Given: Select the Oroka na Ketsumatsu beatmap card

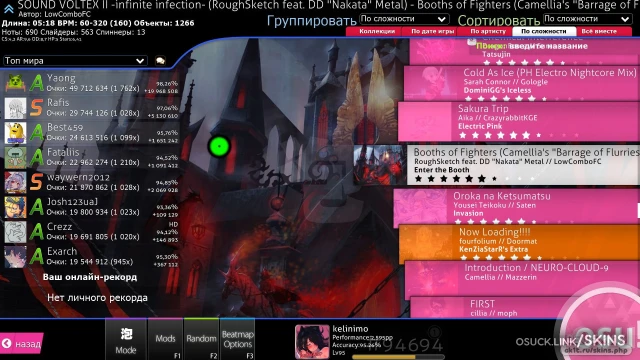Looking at the screenshot, I should [x=516, y=207].
